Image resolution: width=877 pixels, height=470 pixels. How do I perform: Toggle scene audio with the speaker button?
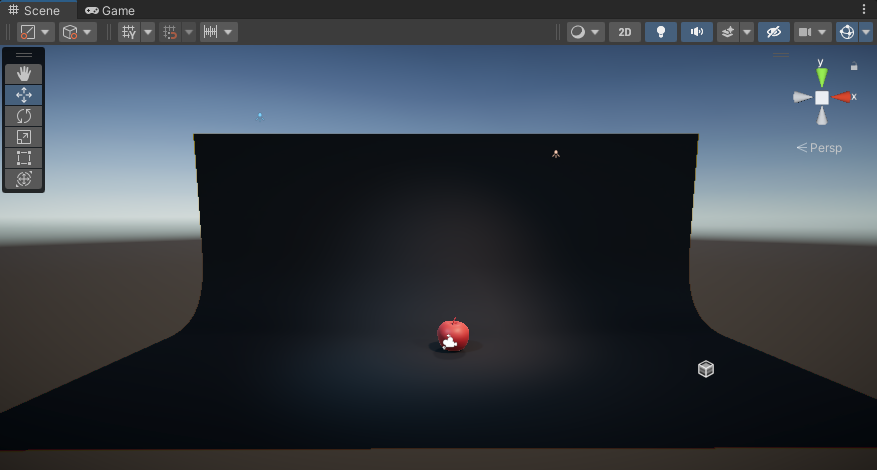[x=696, y=32]
